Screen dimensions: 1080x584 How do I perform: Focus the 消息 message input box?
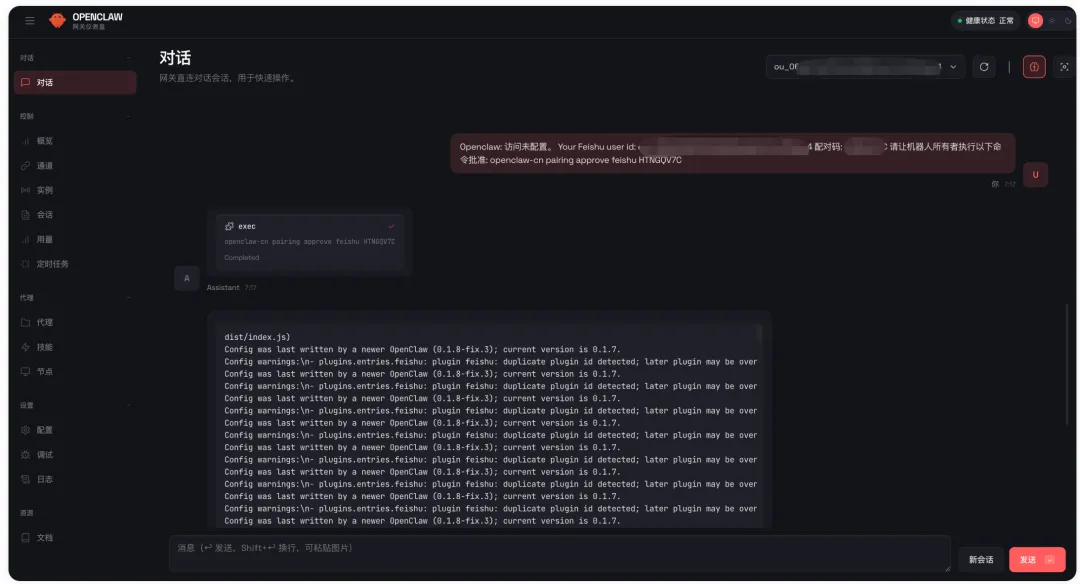point(559,554)
